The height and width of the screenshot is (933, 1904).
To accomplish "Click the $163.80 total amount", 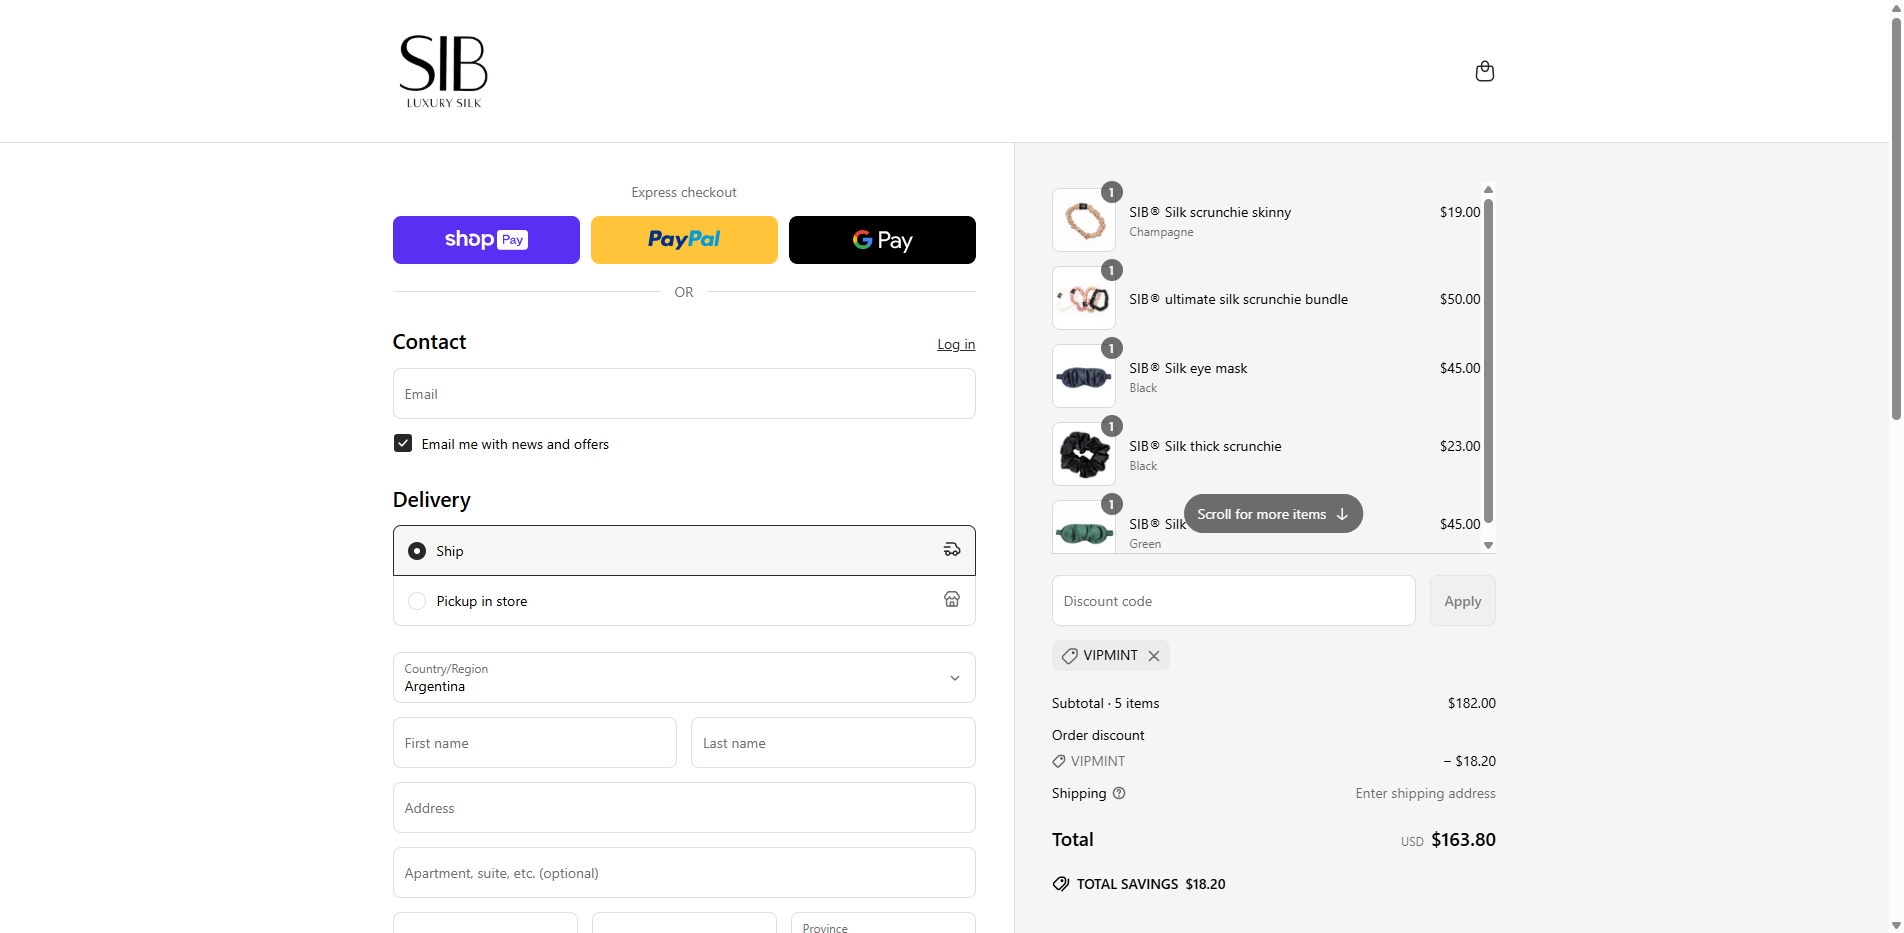I will point(1463,840).
